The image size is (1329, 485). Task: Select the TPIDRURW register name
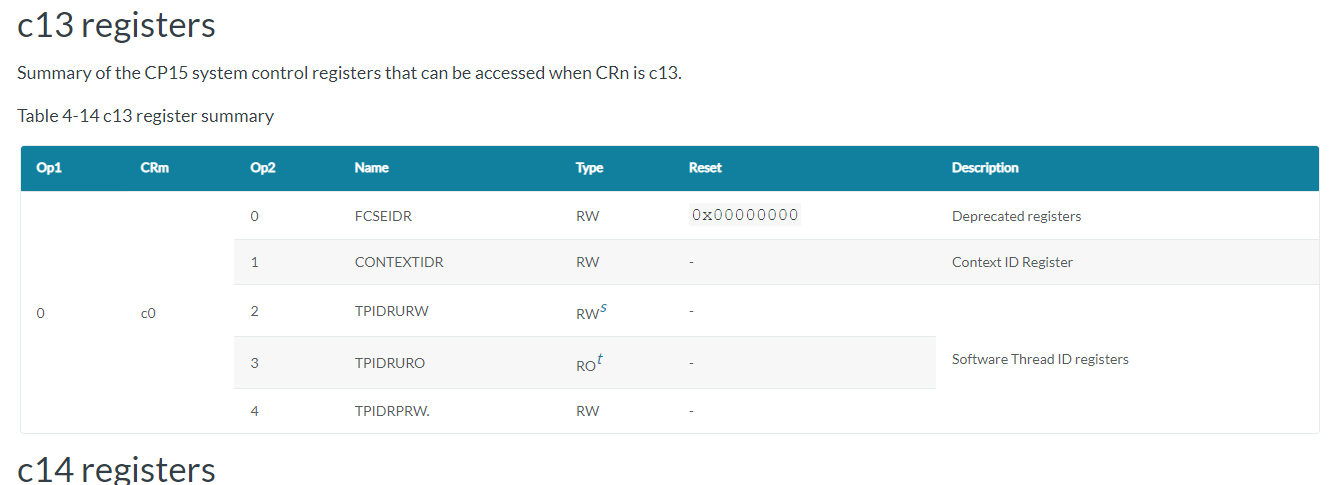point(392,311)
